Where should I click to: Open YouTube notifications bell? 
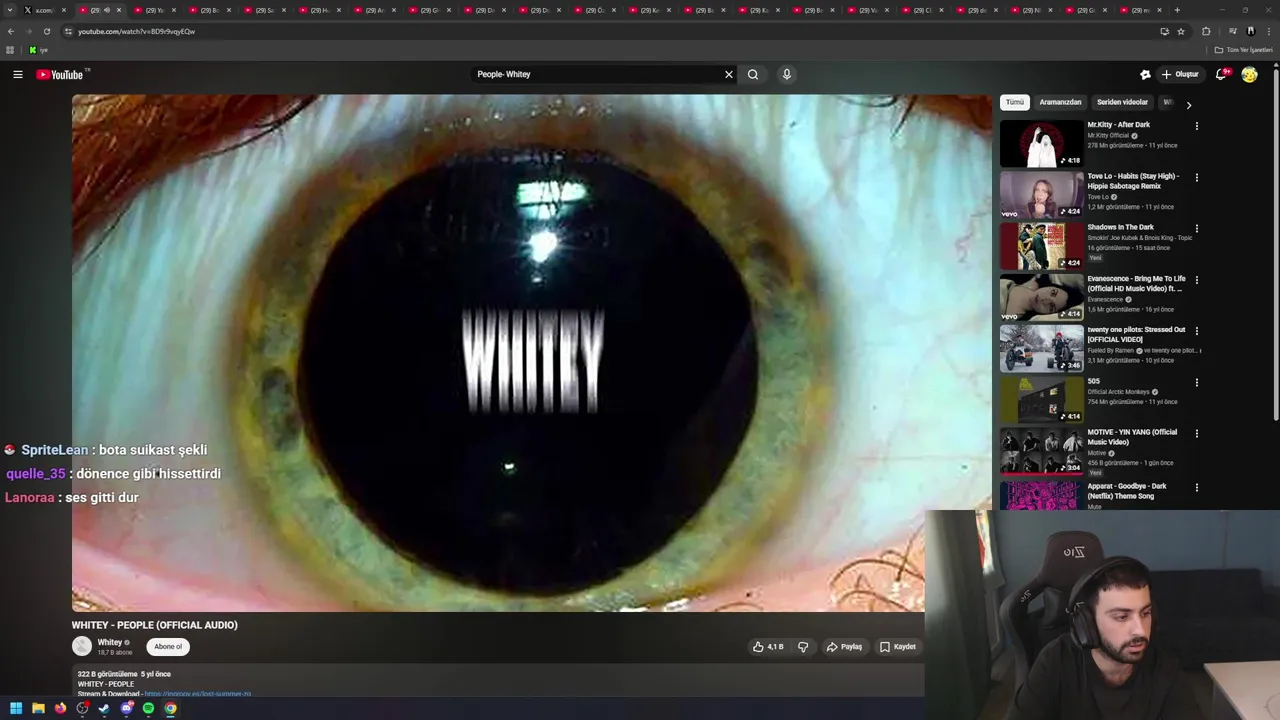[1221, 74]
